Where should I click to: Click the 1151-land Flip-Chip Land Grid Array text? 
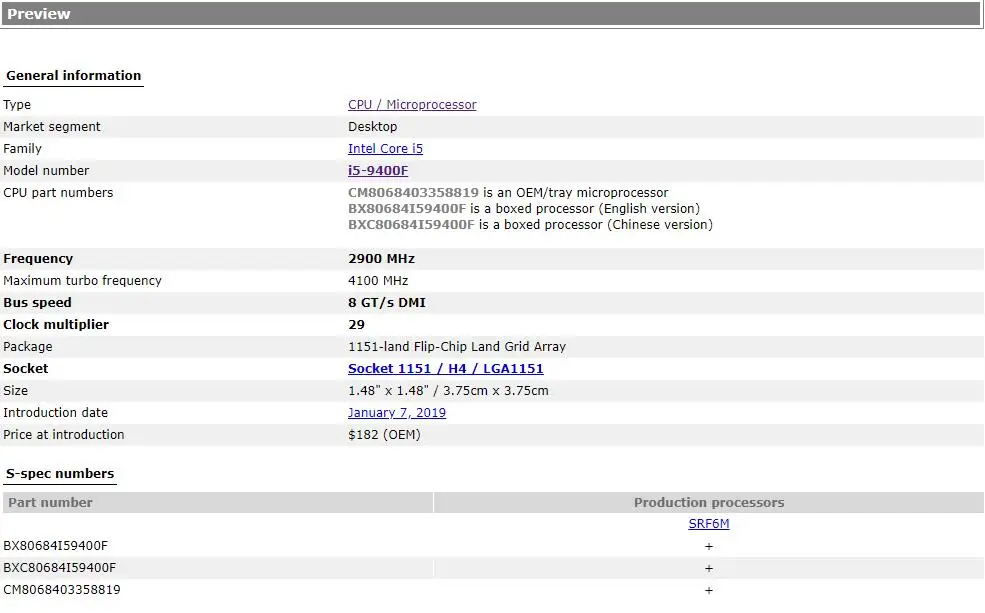[x=457, y=347]
